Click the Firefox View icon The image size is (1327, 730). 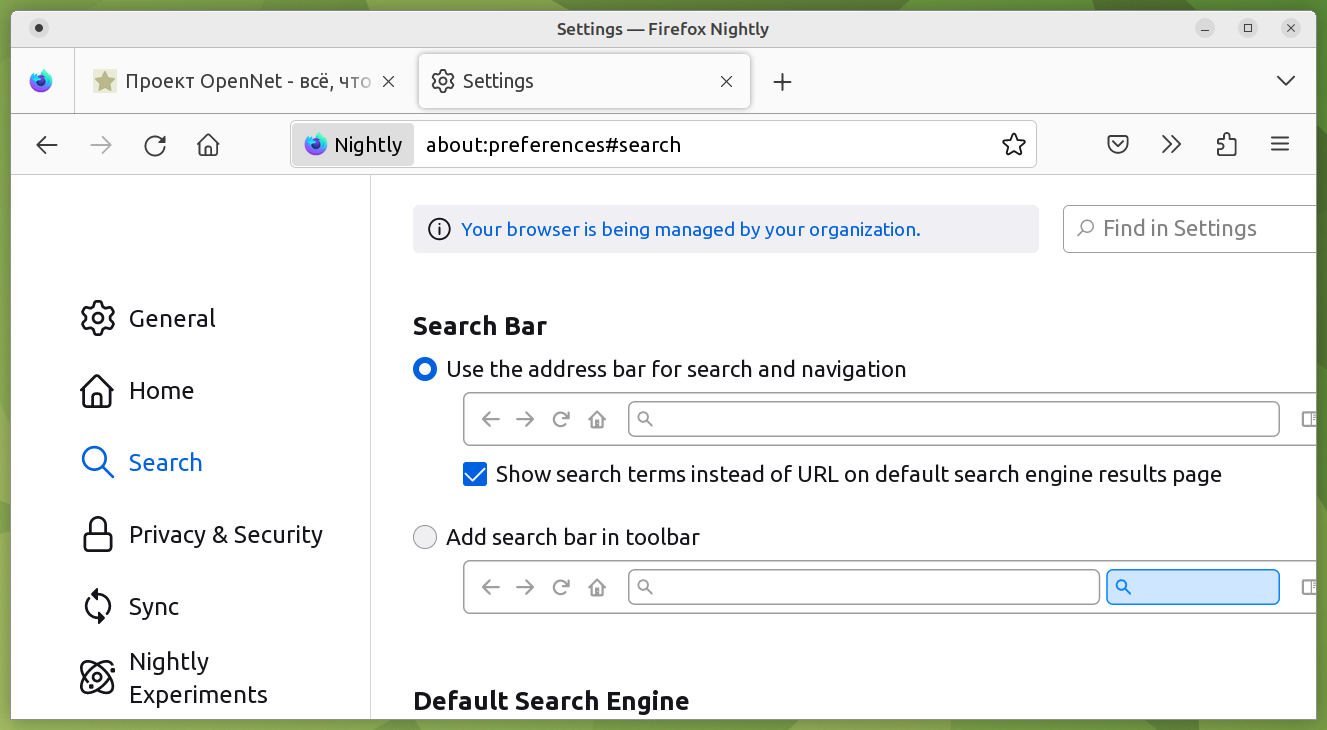click(x=41, y=81)
